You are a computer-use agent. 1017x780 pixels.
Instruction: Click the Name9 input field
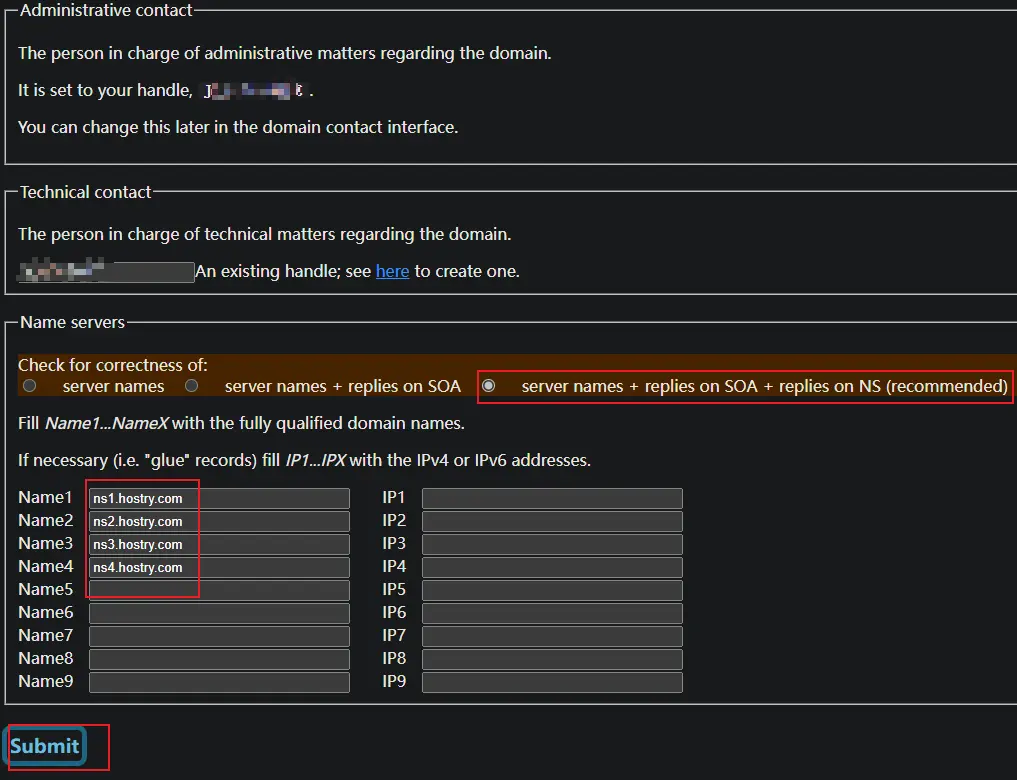click(x=219, y=682)
